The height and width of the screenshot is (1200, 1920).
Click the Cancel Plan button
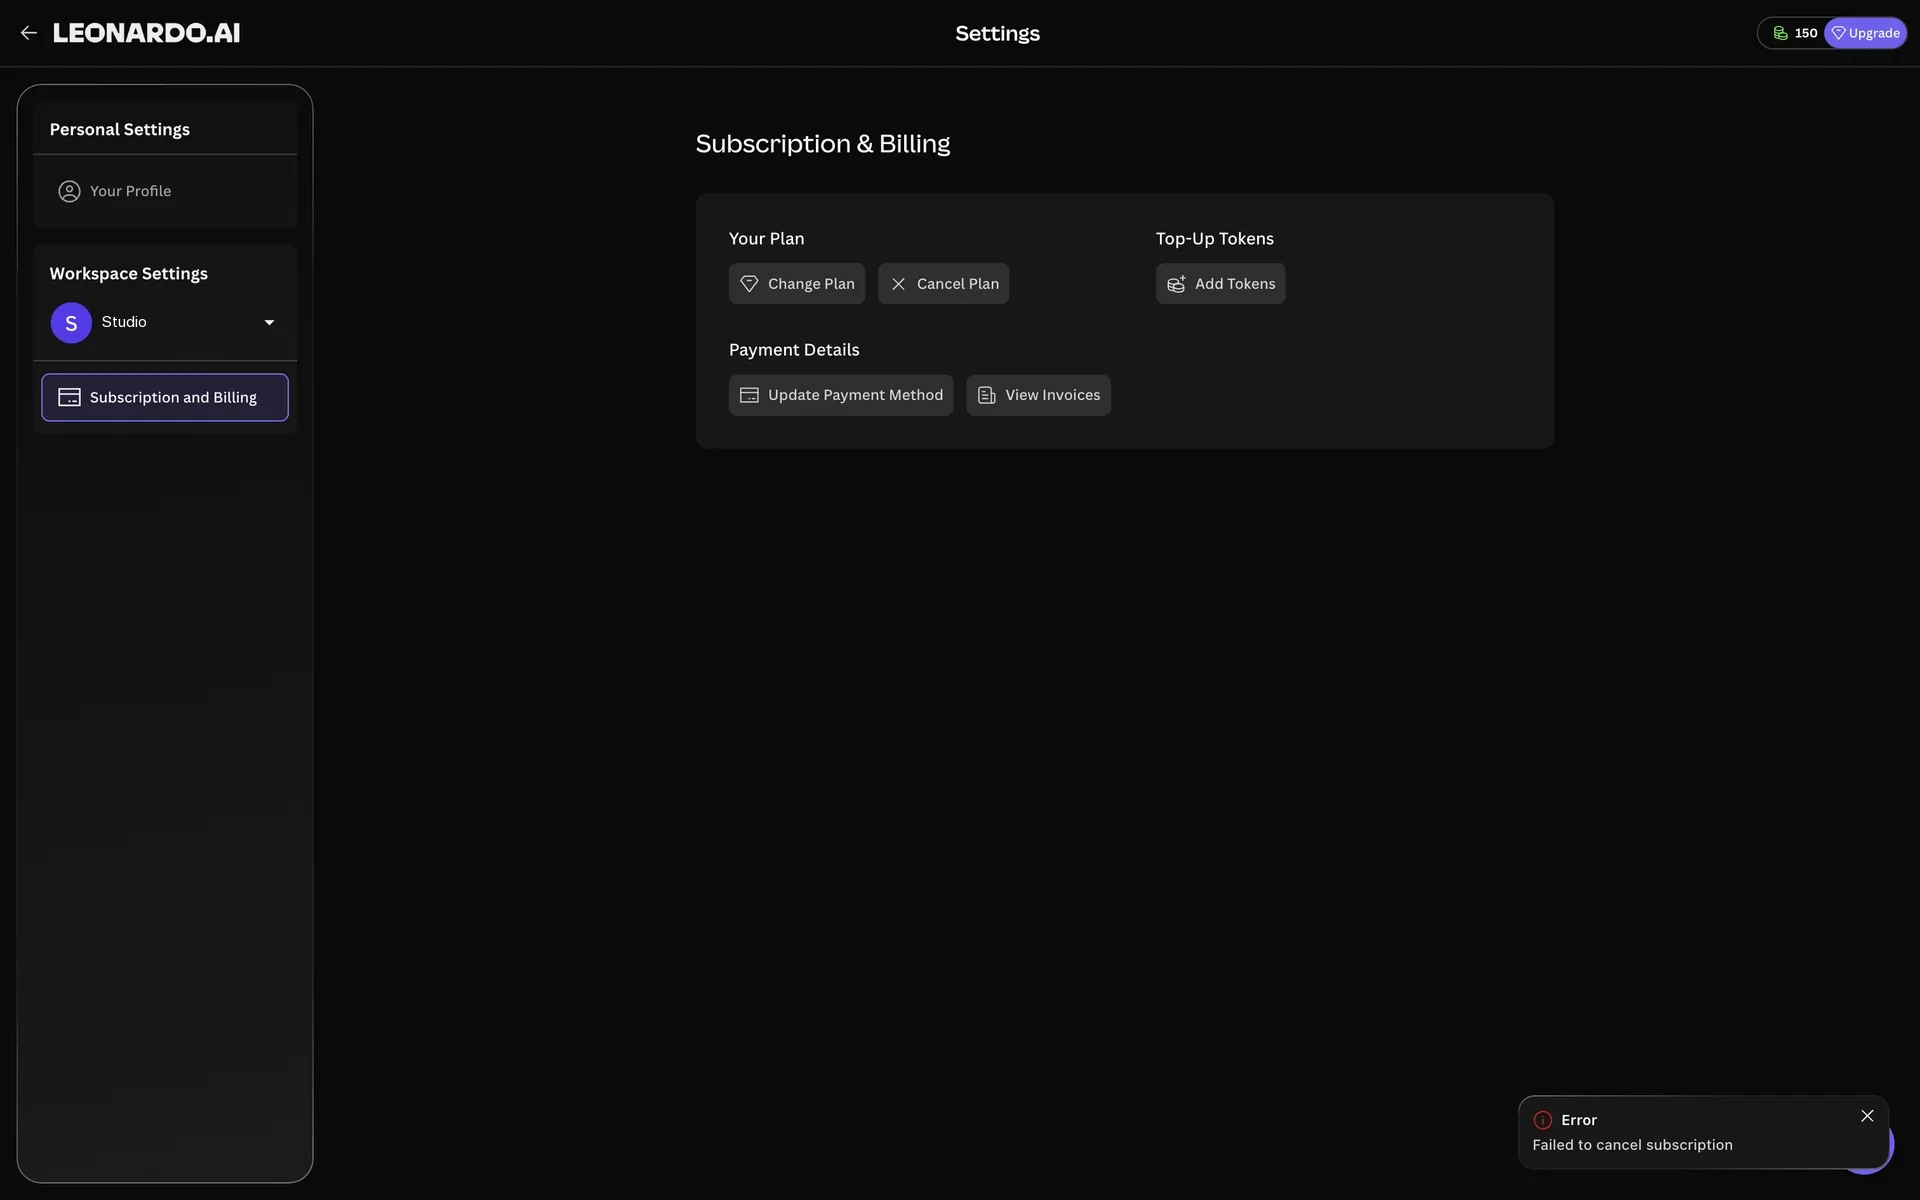coord(943,284)
